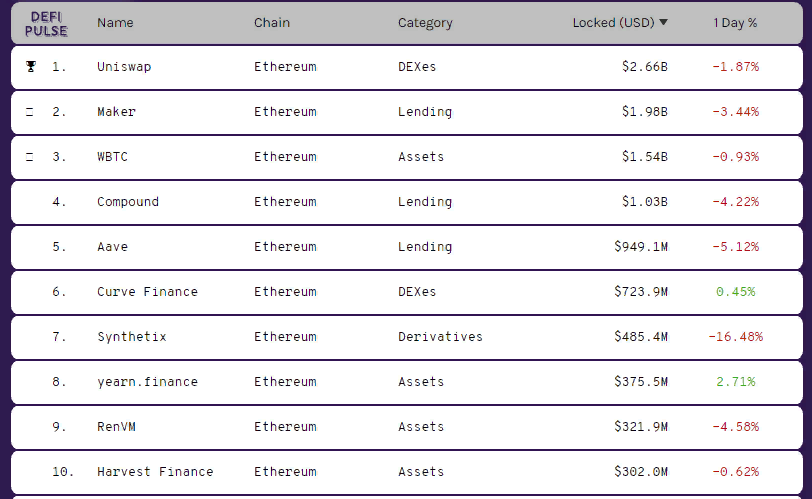Open the yearn.finance entry

[147, 382]
